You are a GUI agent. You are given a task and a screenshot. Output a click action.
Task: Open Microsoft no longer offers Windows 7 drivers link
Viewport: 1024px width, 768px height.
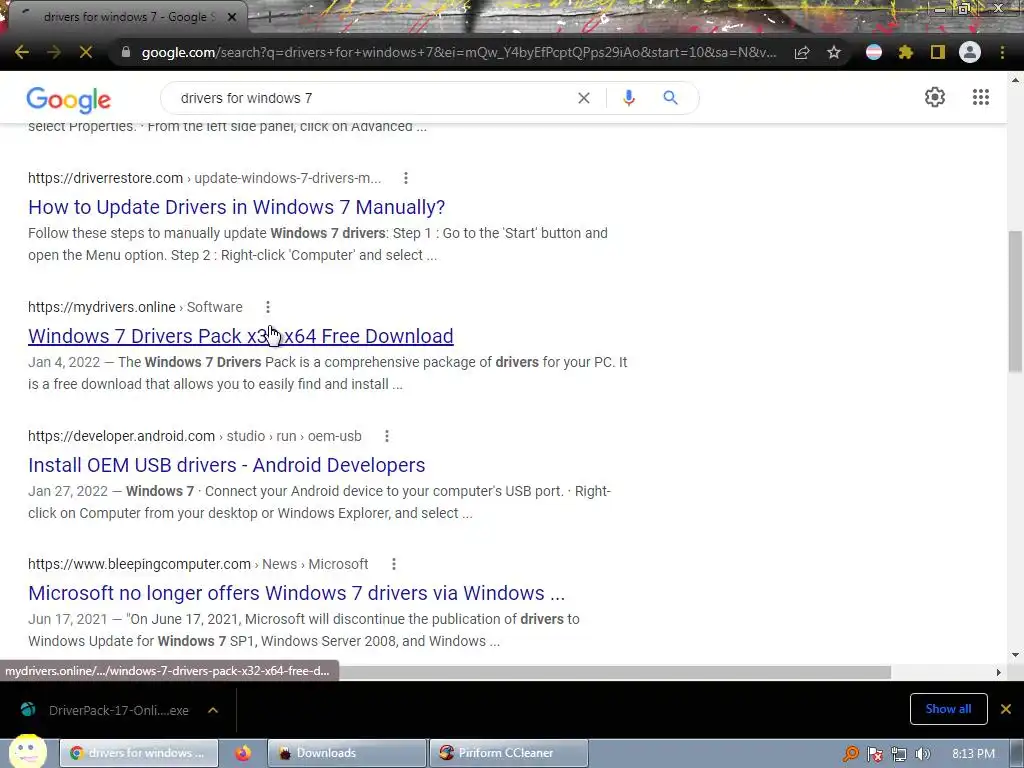296,593
